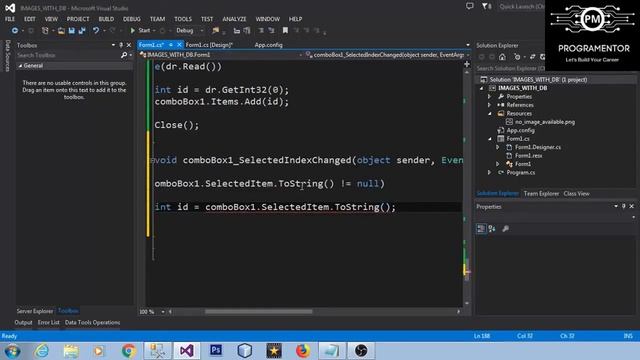Screen dimensions: 640x360
Task: Click the Search Solution Explorer field
Action: coord(510,68)
